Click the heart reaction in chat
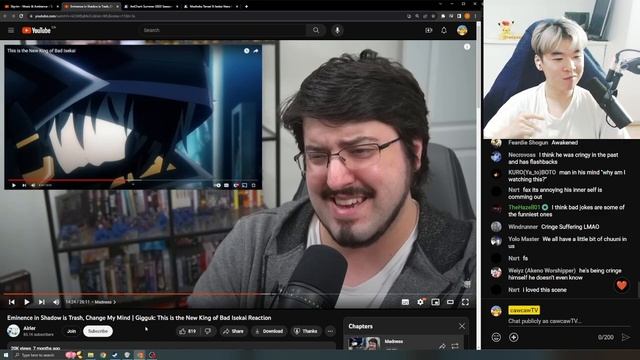This screenshot has height=360, width=640. pos(622,285)
